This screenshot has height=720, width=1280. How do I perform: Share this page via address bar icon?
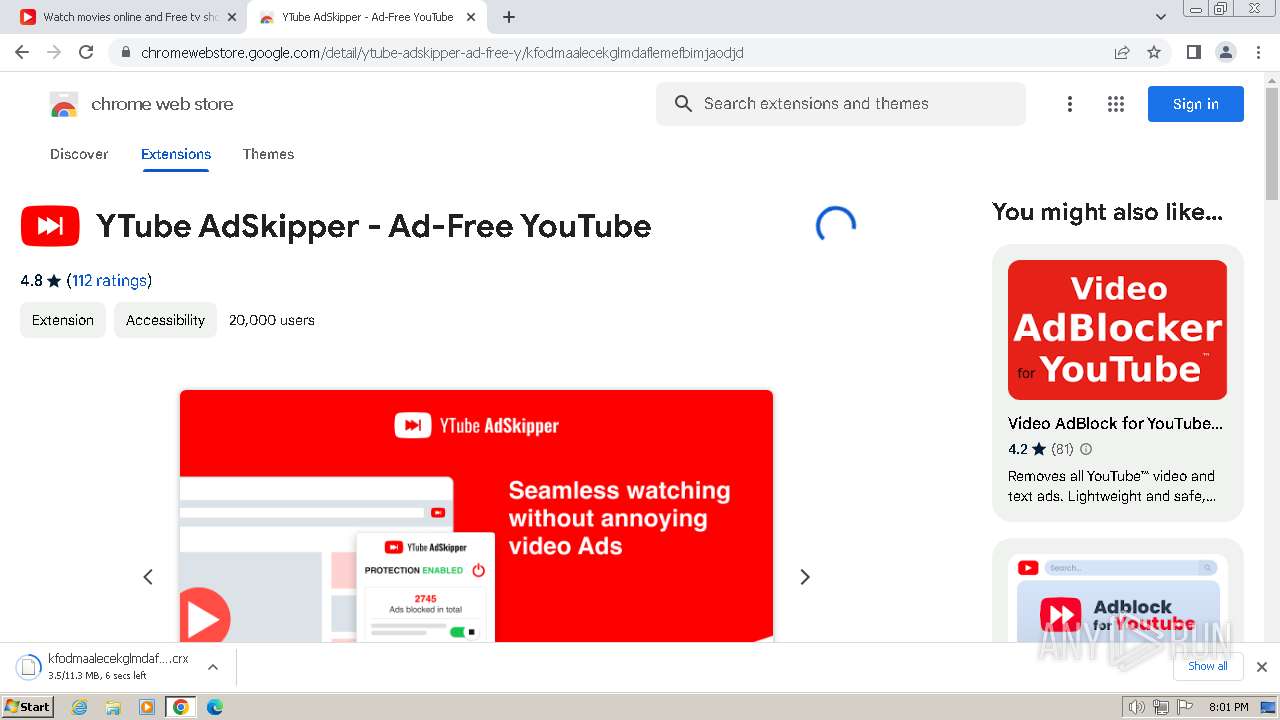click(1122, 52)
